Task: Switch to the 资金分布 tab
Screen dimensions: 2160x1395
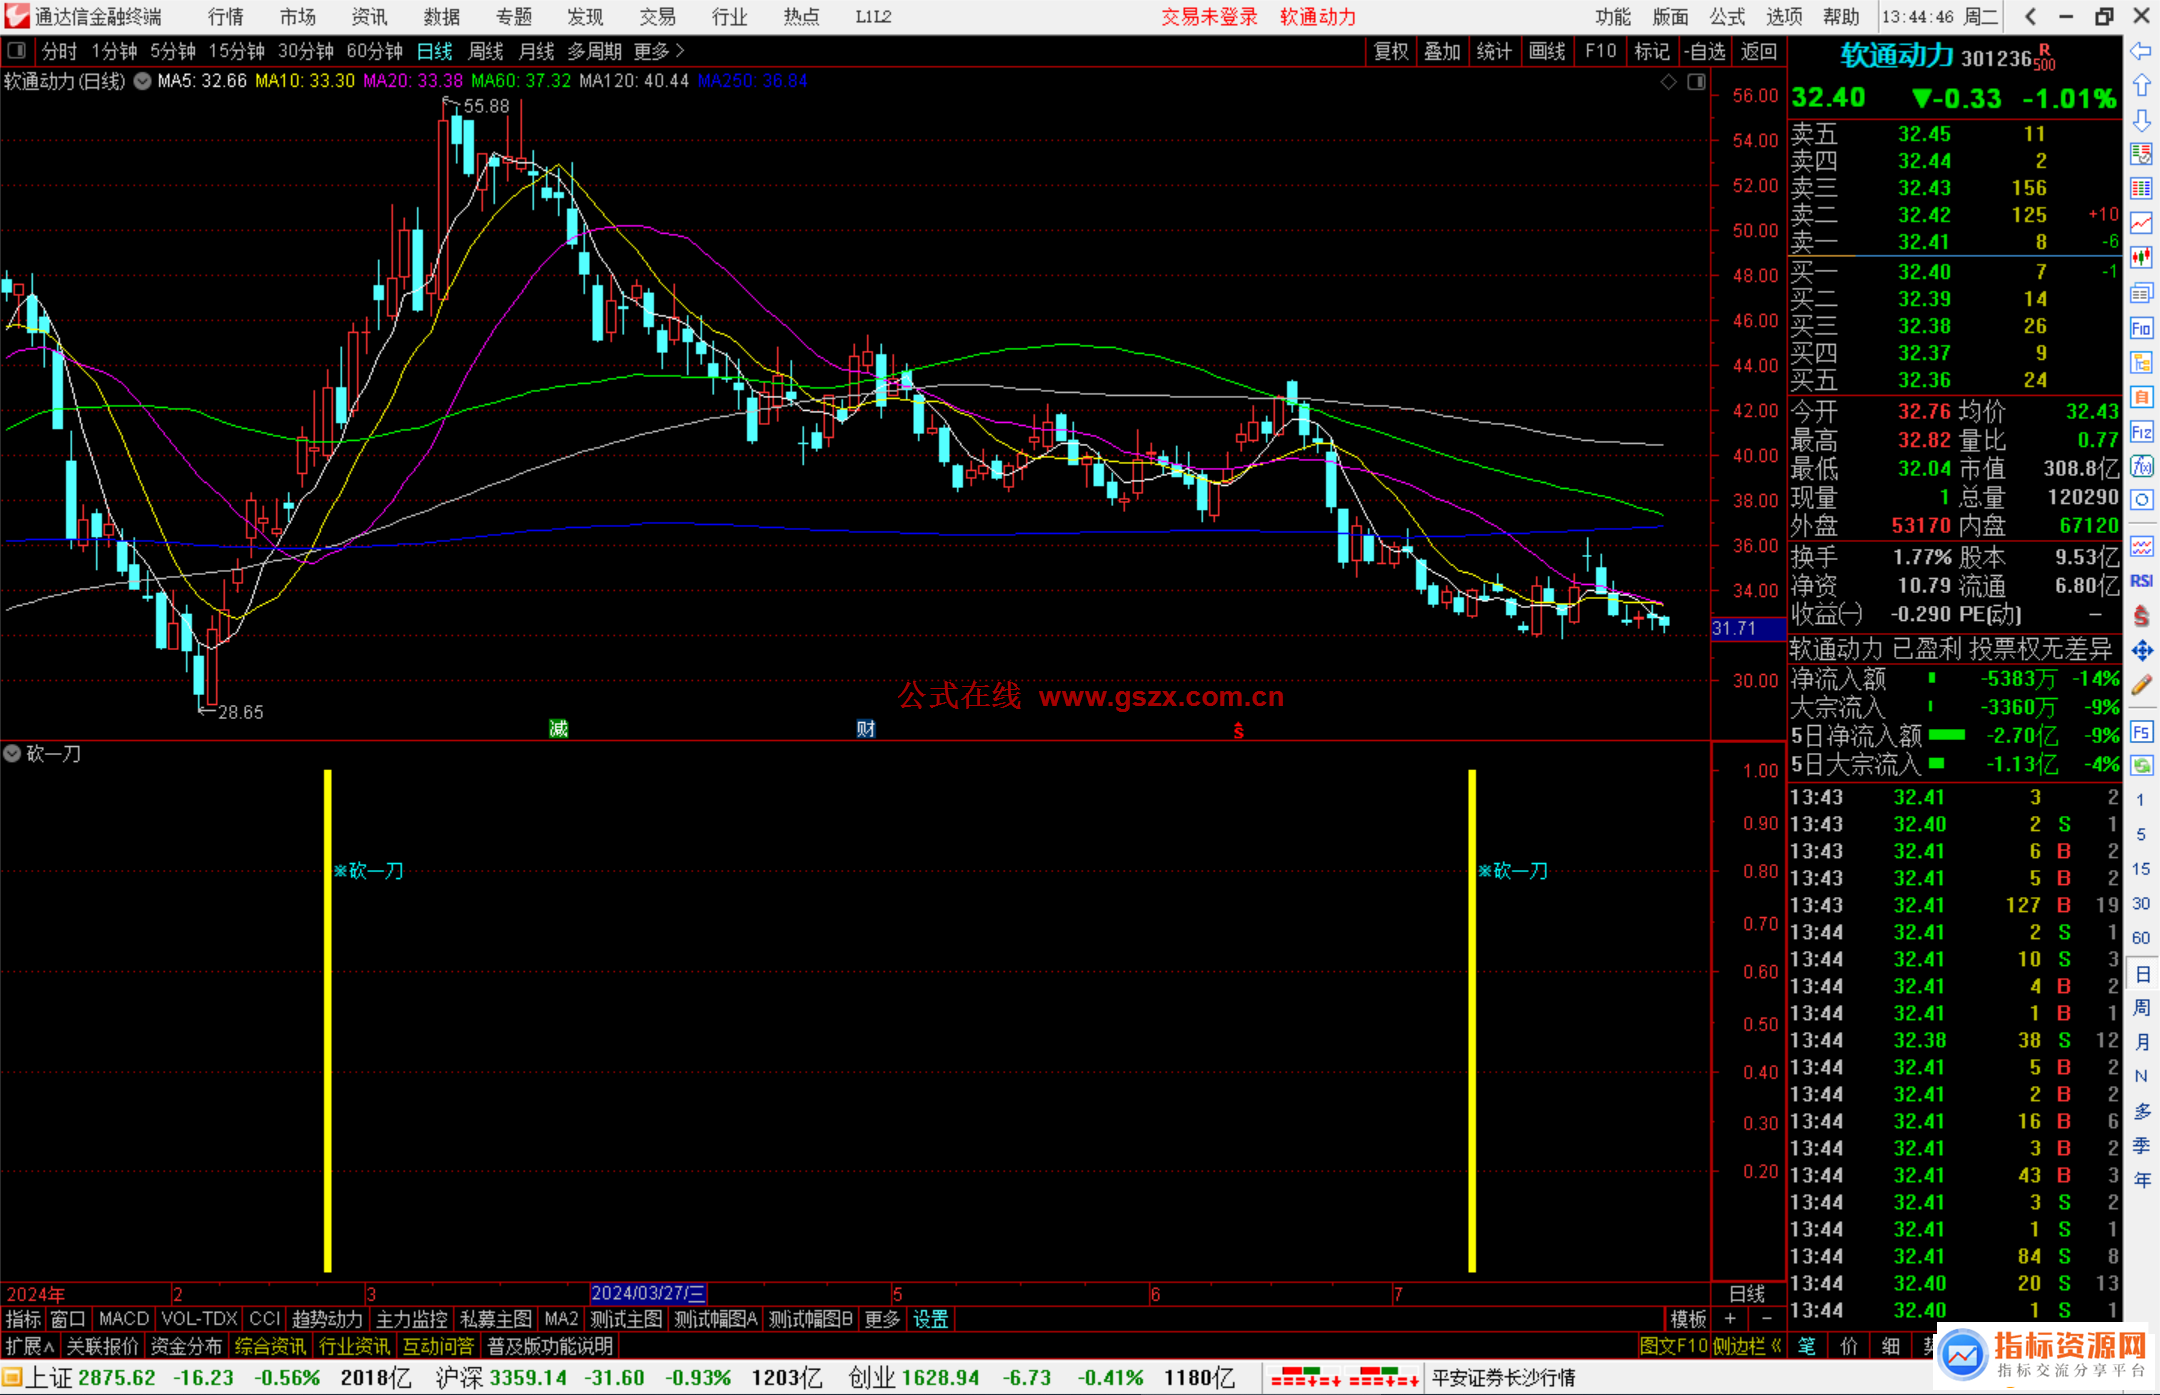Action: (186, 1346)
